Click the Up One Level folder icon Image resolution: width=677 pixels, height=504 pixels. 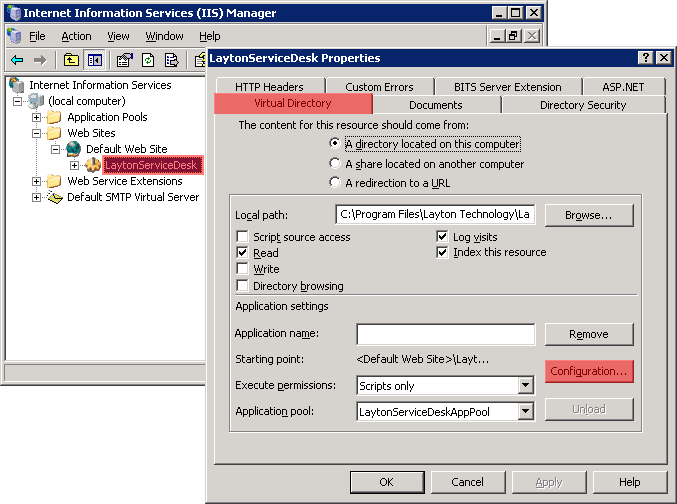point(71,60)
